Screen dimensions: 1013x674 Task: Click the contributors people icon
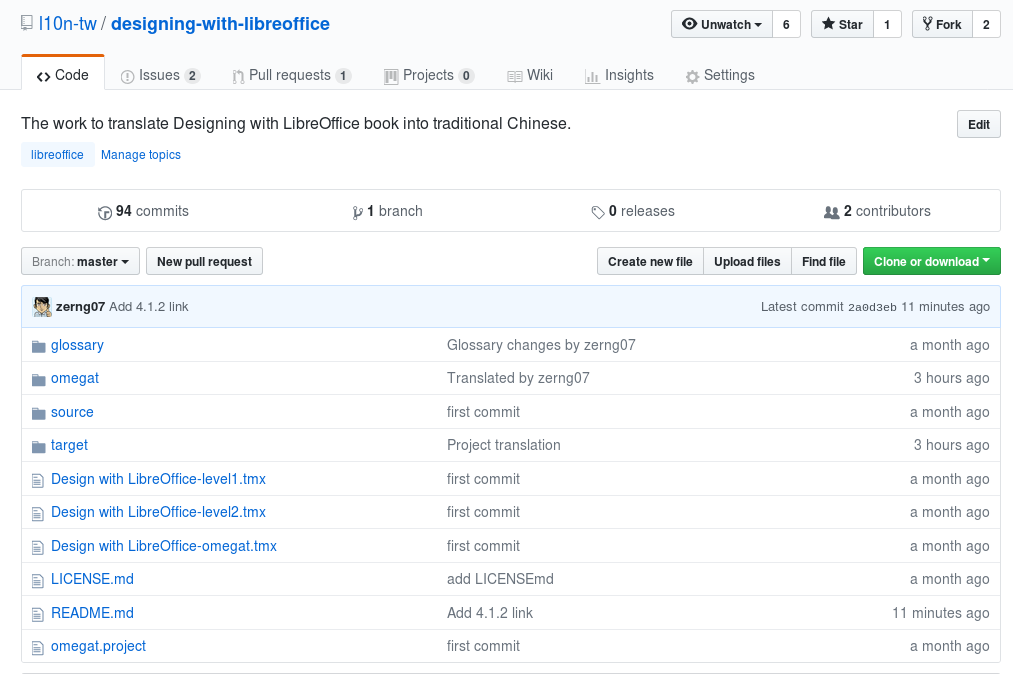tap(831, 212)
